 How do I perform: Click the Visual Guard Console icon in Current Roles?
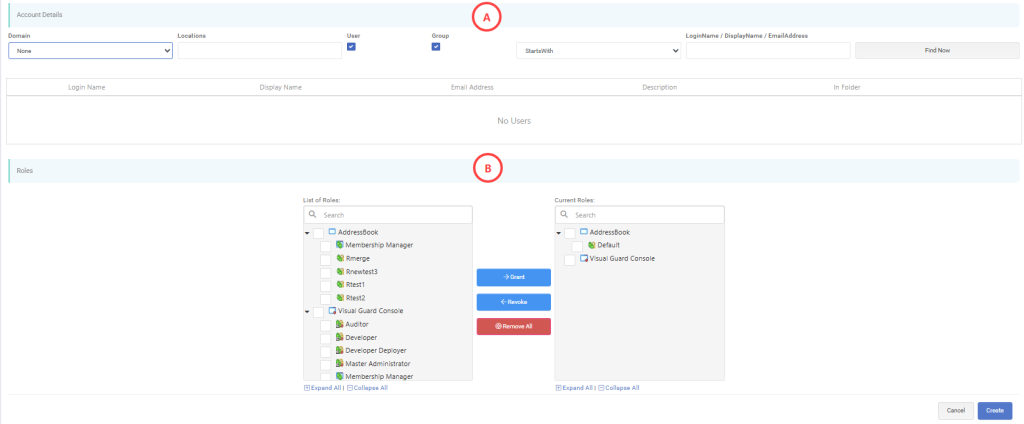point(584,258)
